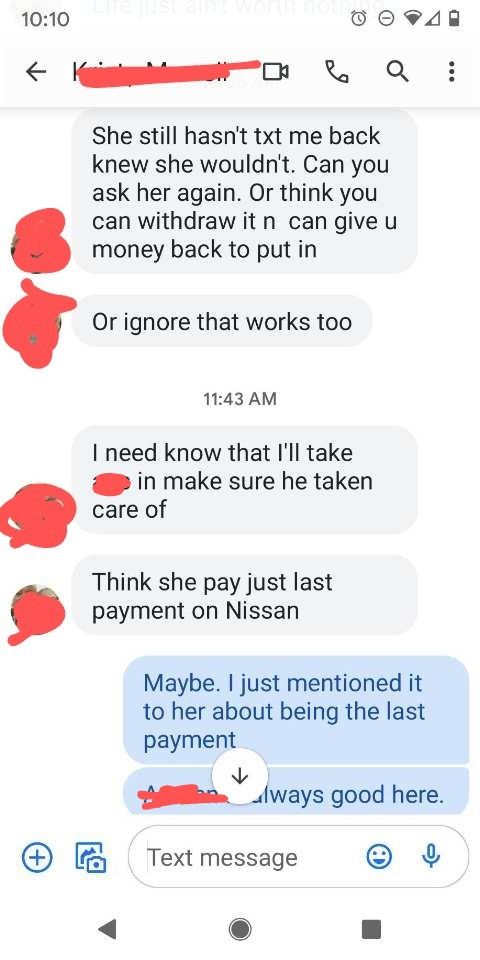Open the emoji picker smiley
Screen dimensions: 480x960
[x=379, y=857]
